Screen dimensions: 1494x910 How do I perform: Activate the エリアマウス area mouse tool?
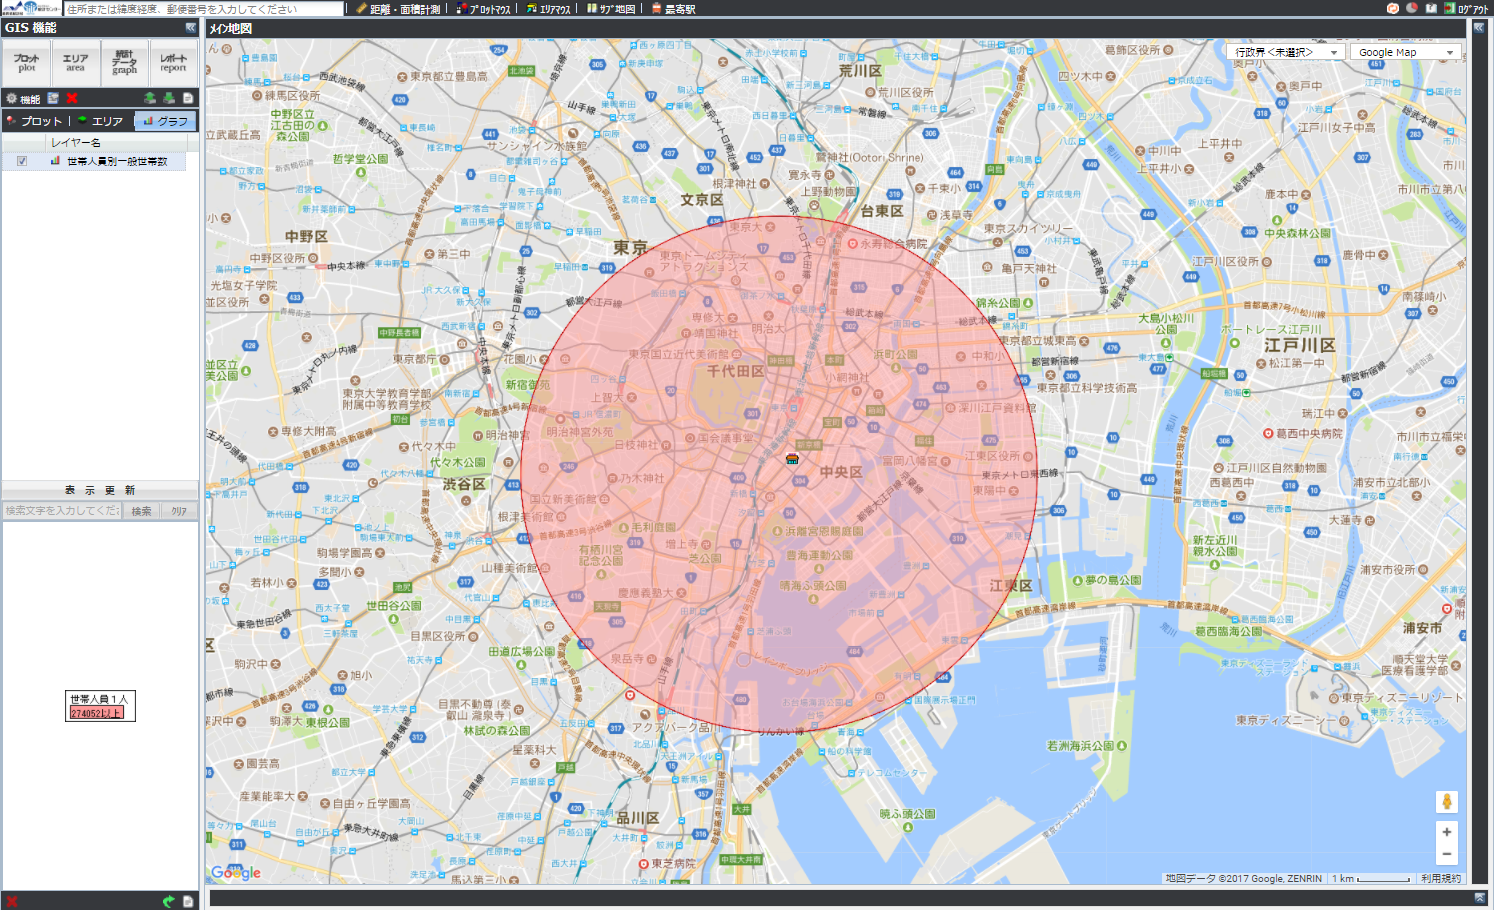(x=548, y=9)
